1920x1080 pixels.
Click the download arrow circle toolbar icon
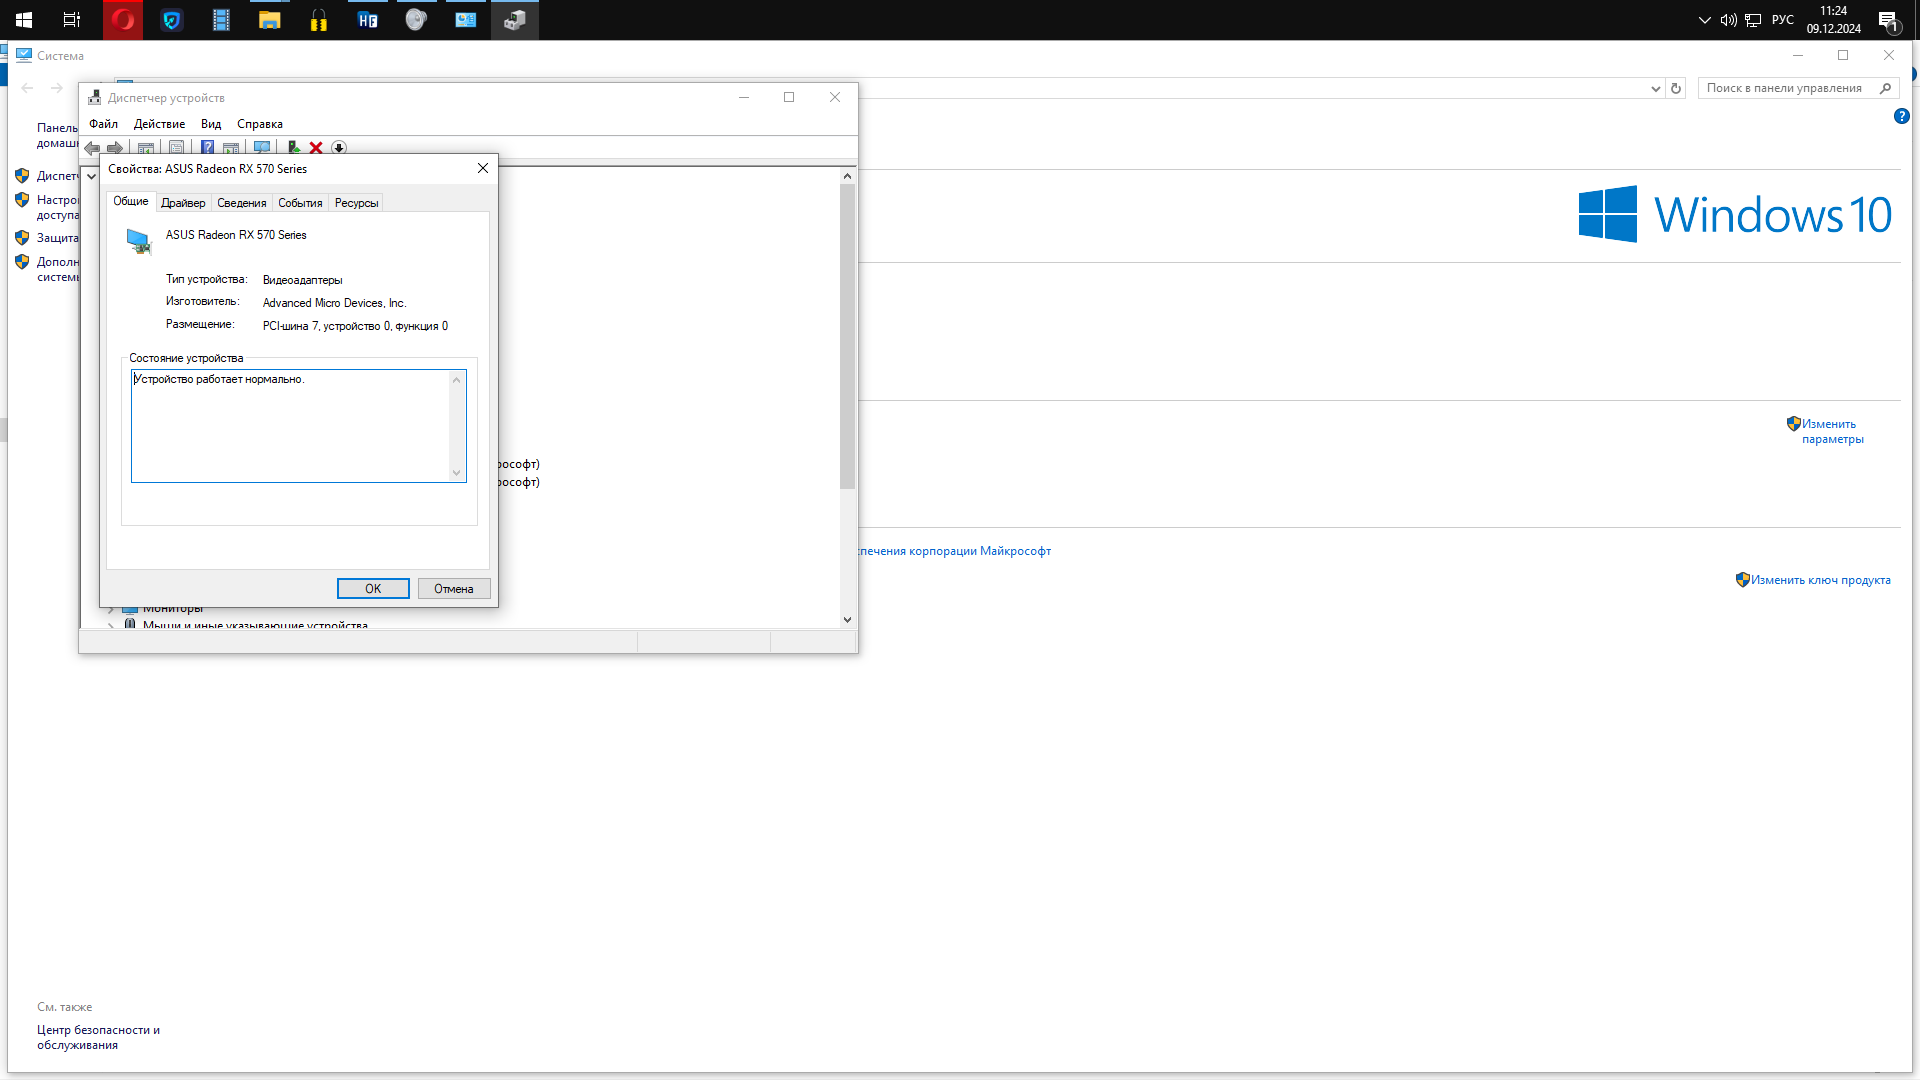coord(339,148)
